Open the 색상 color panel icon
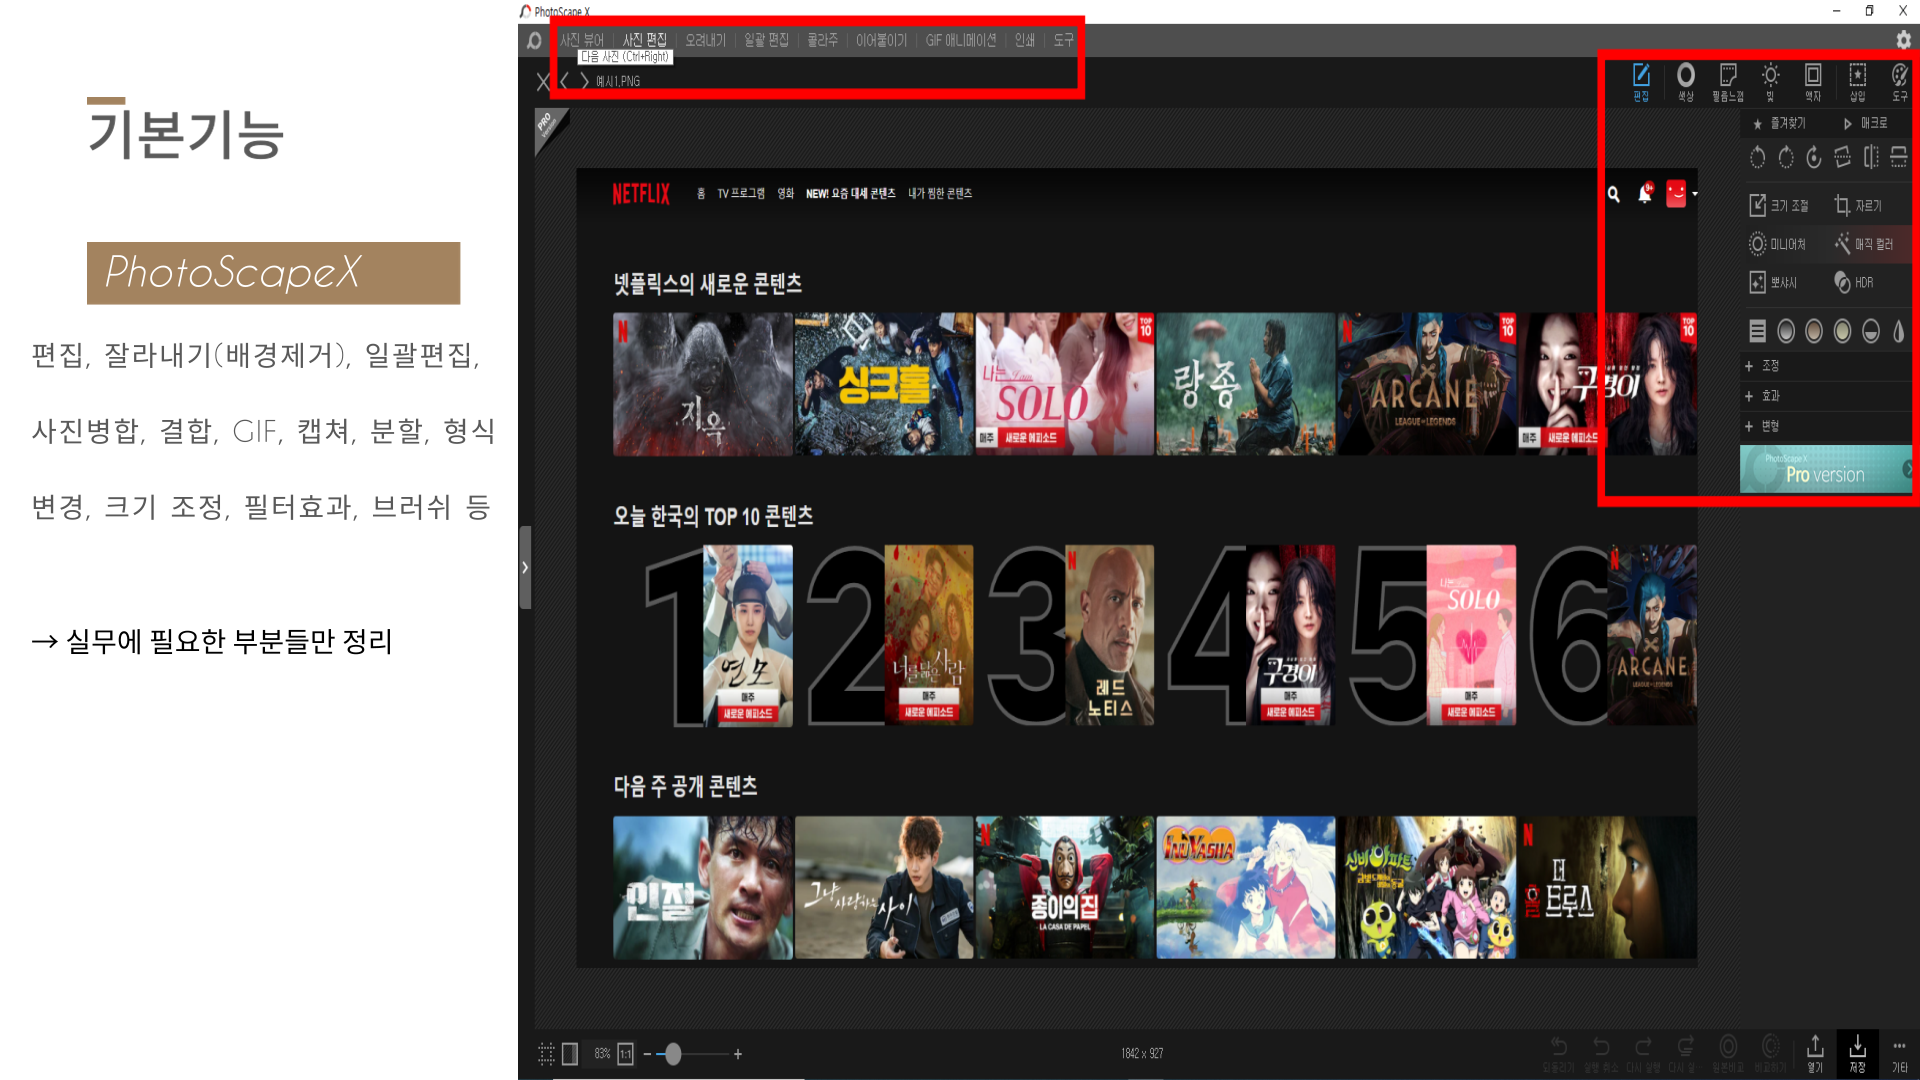 click(1685, 82)
